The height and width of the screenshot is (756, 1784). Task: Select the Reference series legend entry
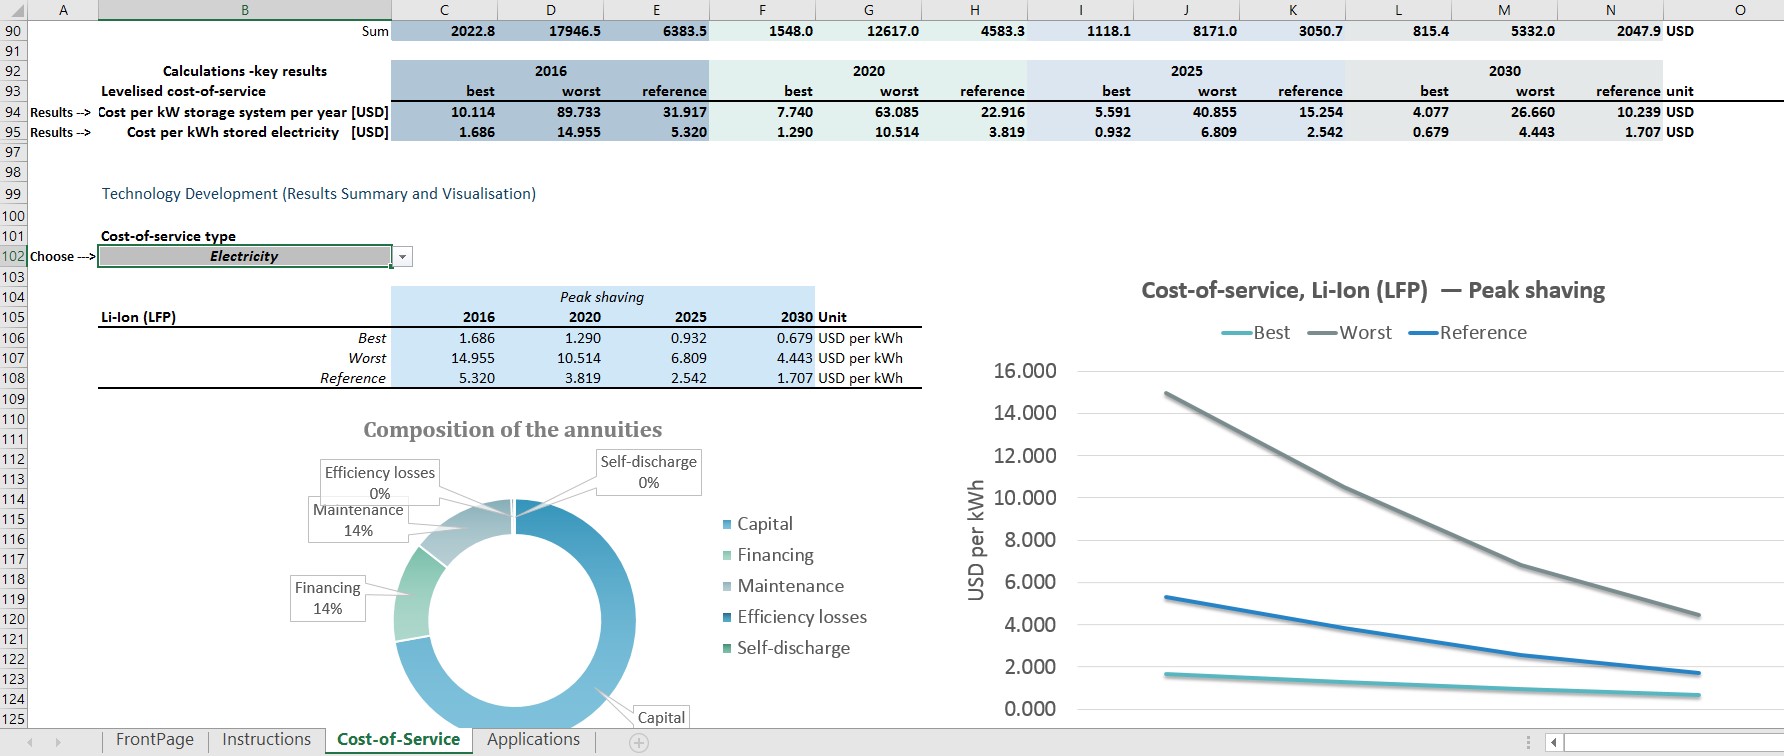[x=1467, y=333]
